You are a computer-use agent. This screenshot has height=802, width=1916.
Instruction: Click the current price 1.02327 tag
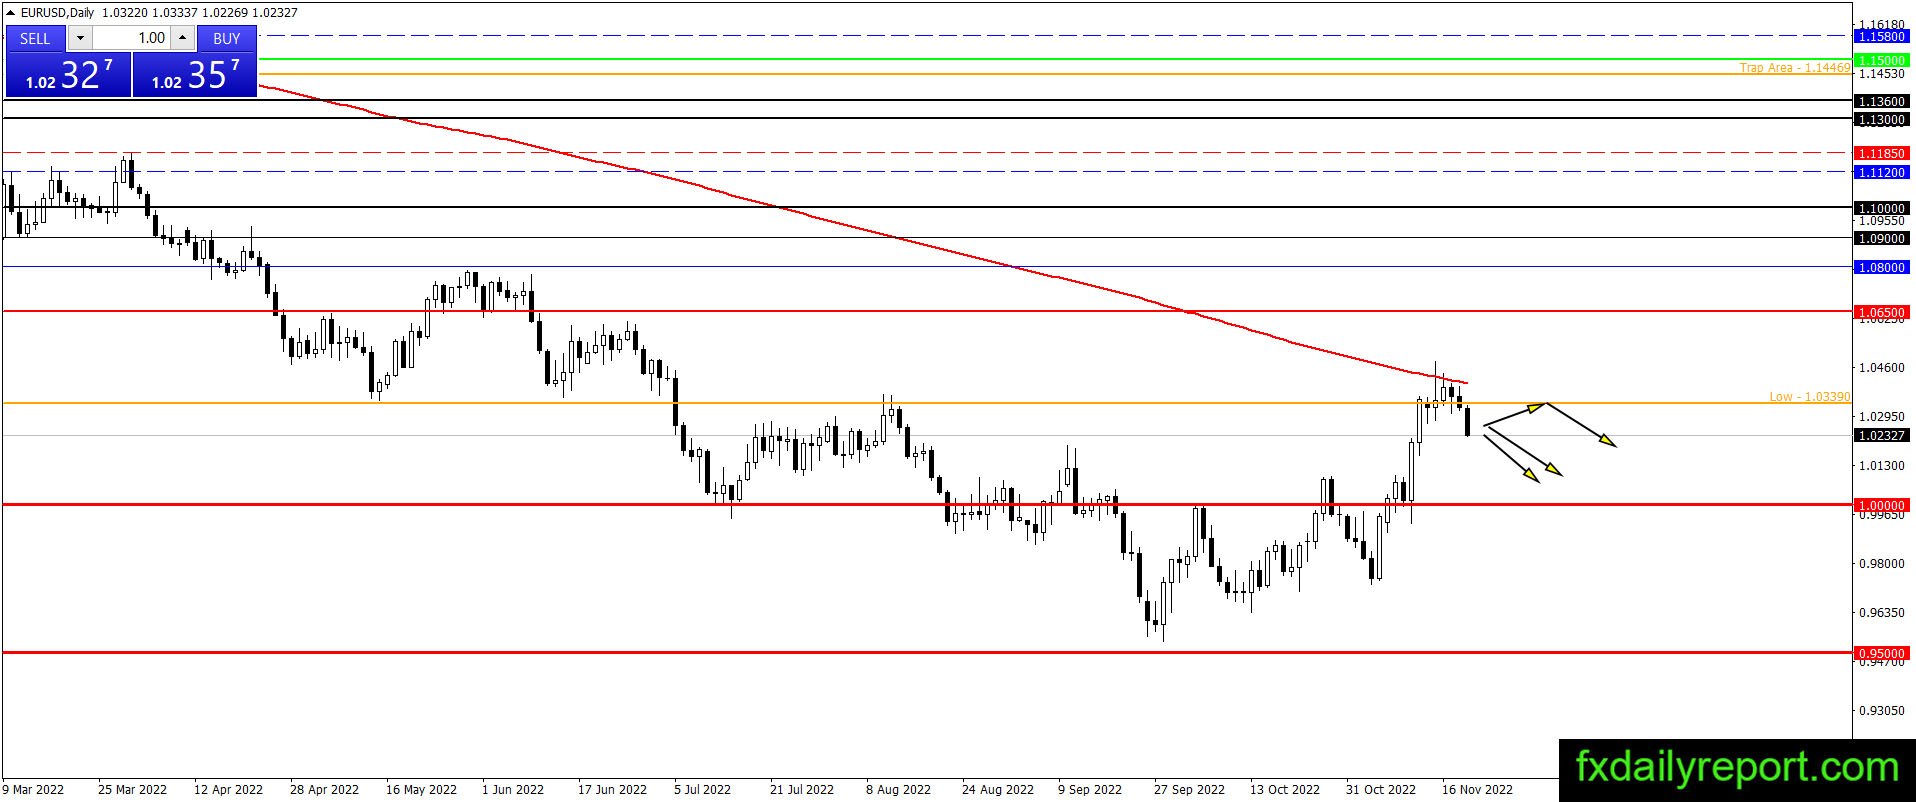(x=1881, y=436)
